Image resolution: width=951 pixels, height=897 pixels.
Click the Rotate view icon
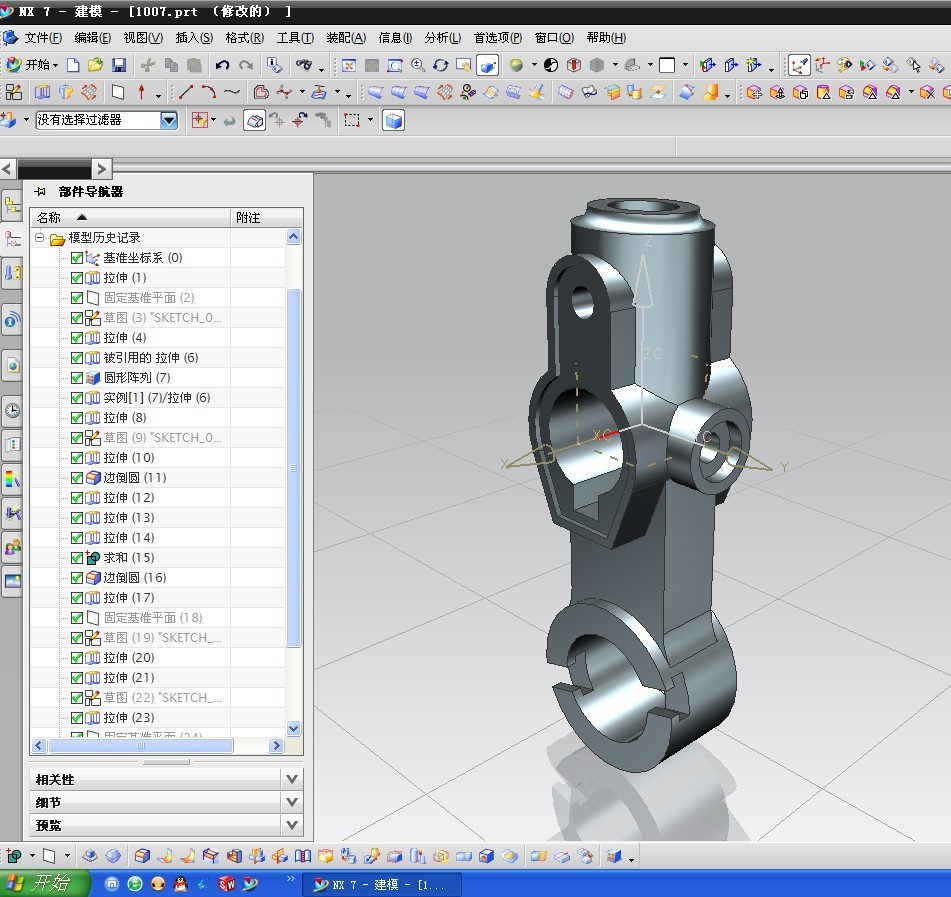click(440, 65)
